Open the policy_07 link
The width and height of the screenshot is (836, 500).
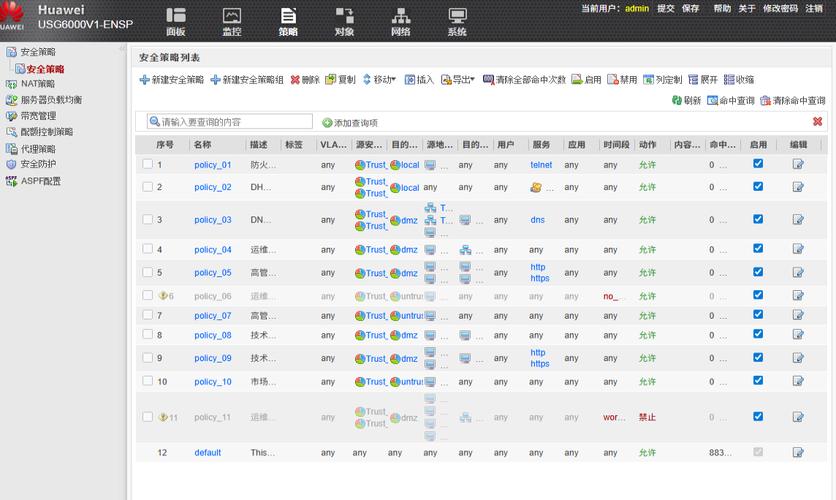pyautogui.click(x=213, y=316)
